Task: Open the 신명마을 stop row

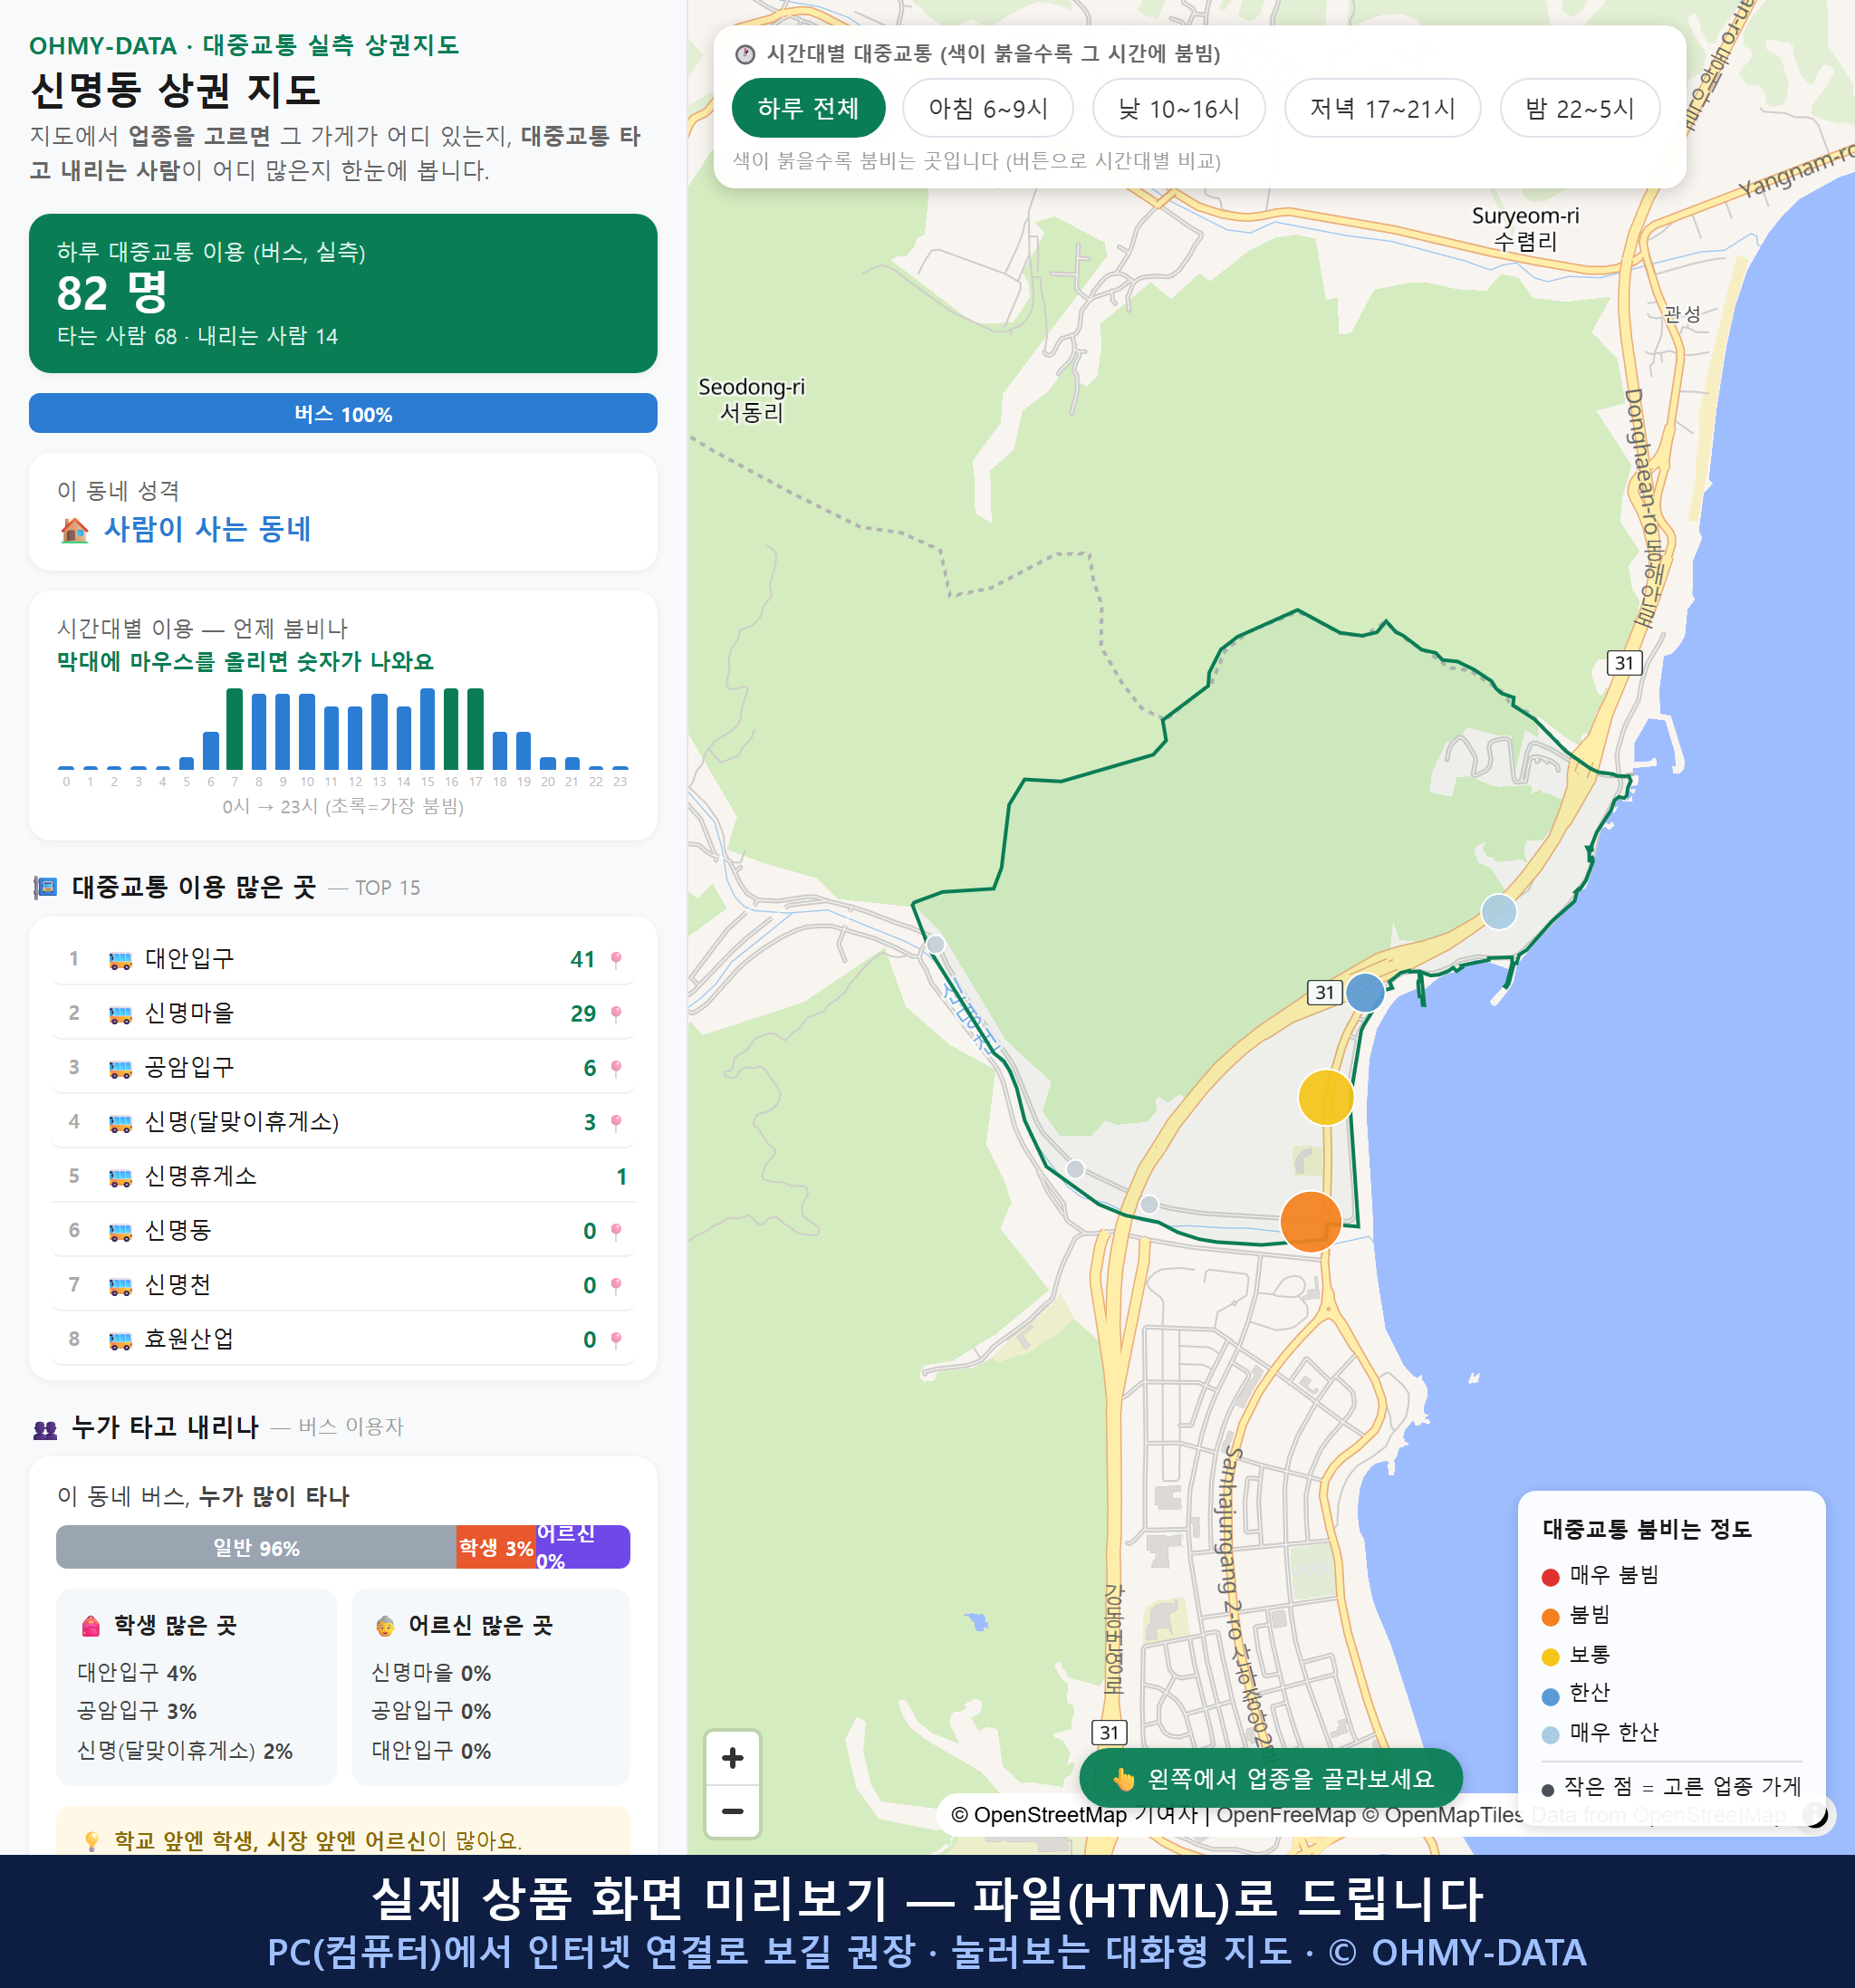Action: pyautogui.click(x=342, y=1013)
